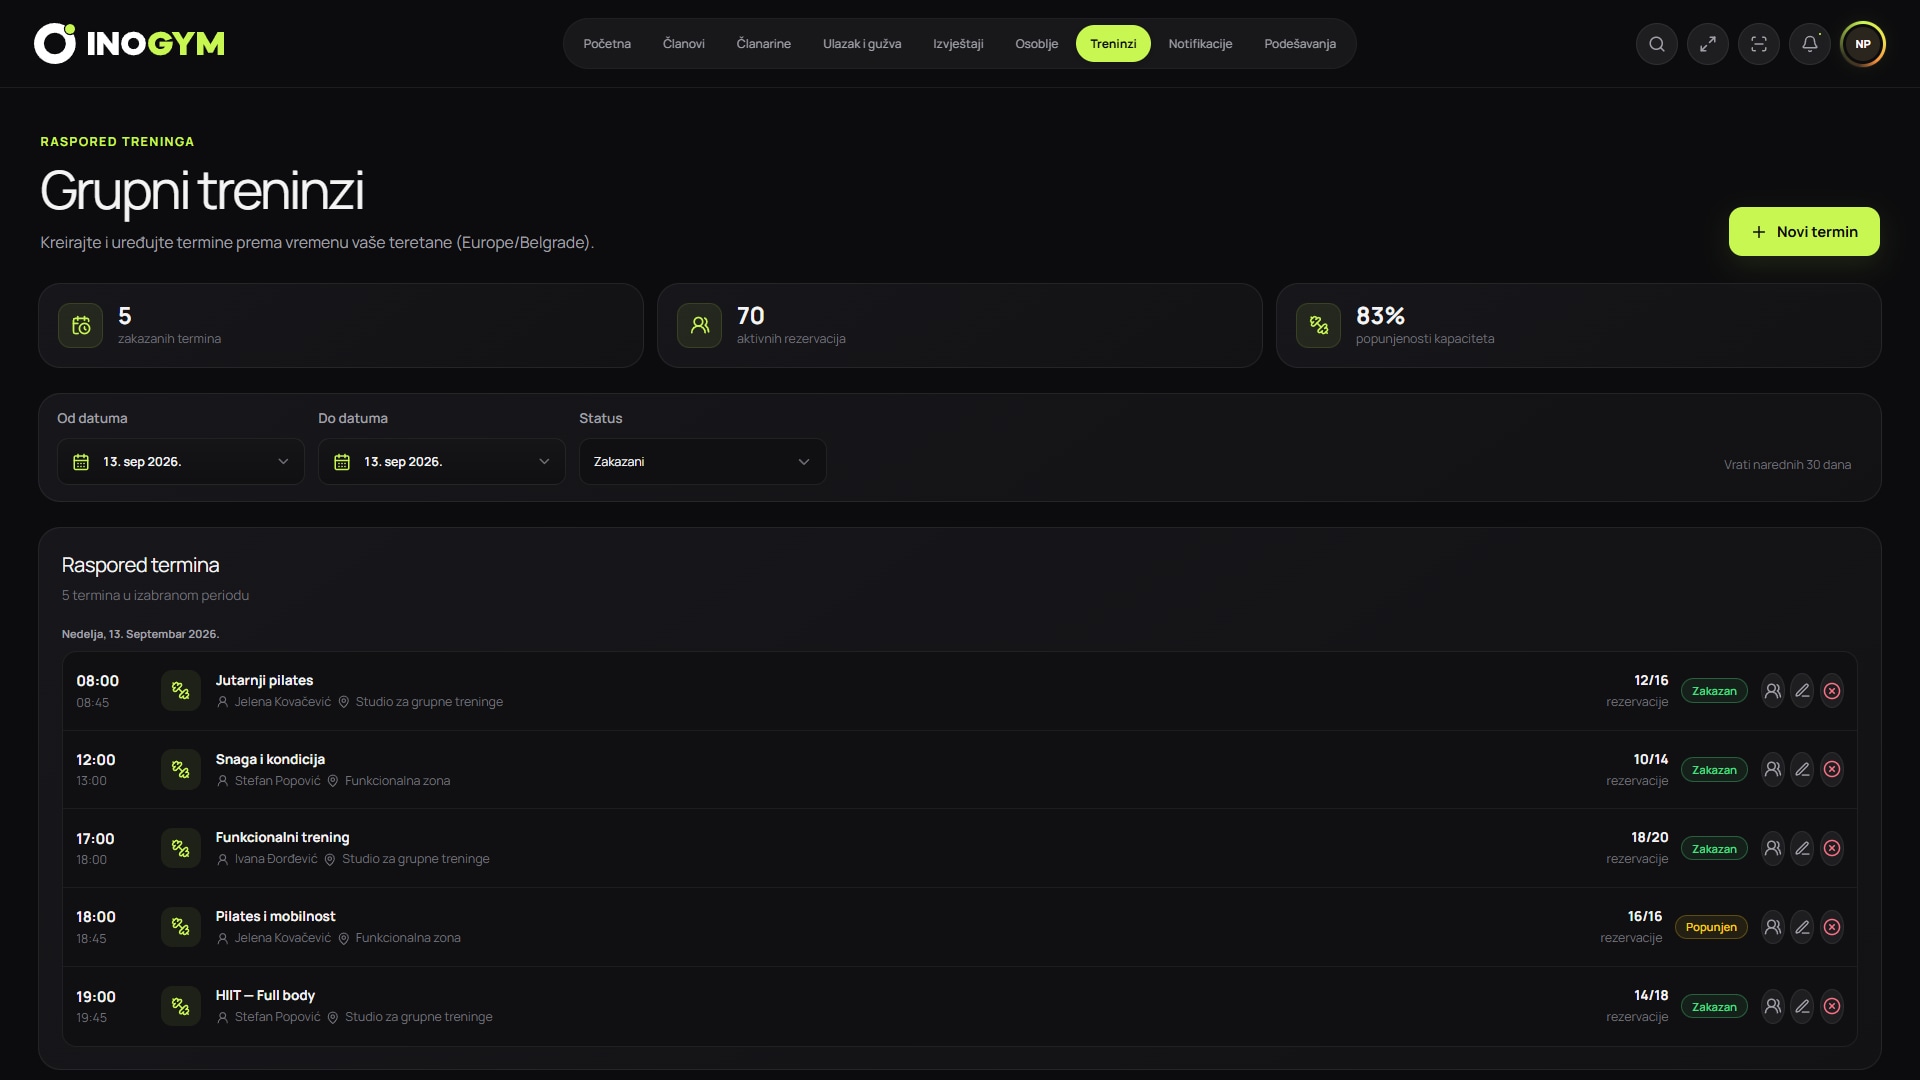Cancel the HIIT – Full body session
The width and height of the screenshot is (1920, 1080).
coord(1832,1006)
